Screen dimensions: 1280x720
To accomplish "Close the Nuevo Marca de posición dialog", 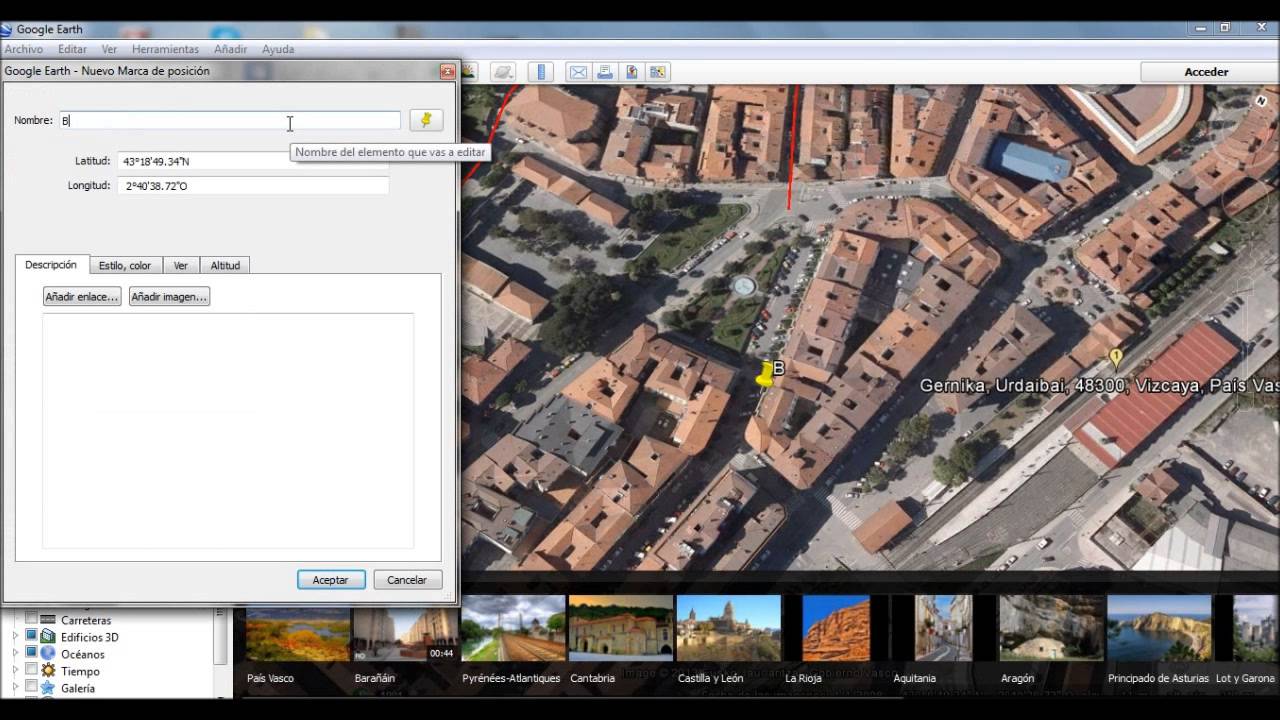I will [447, 71].
